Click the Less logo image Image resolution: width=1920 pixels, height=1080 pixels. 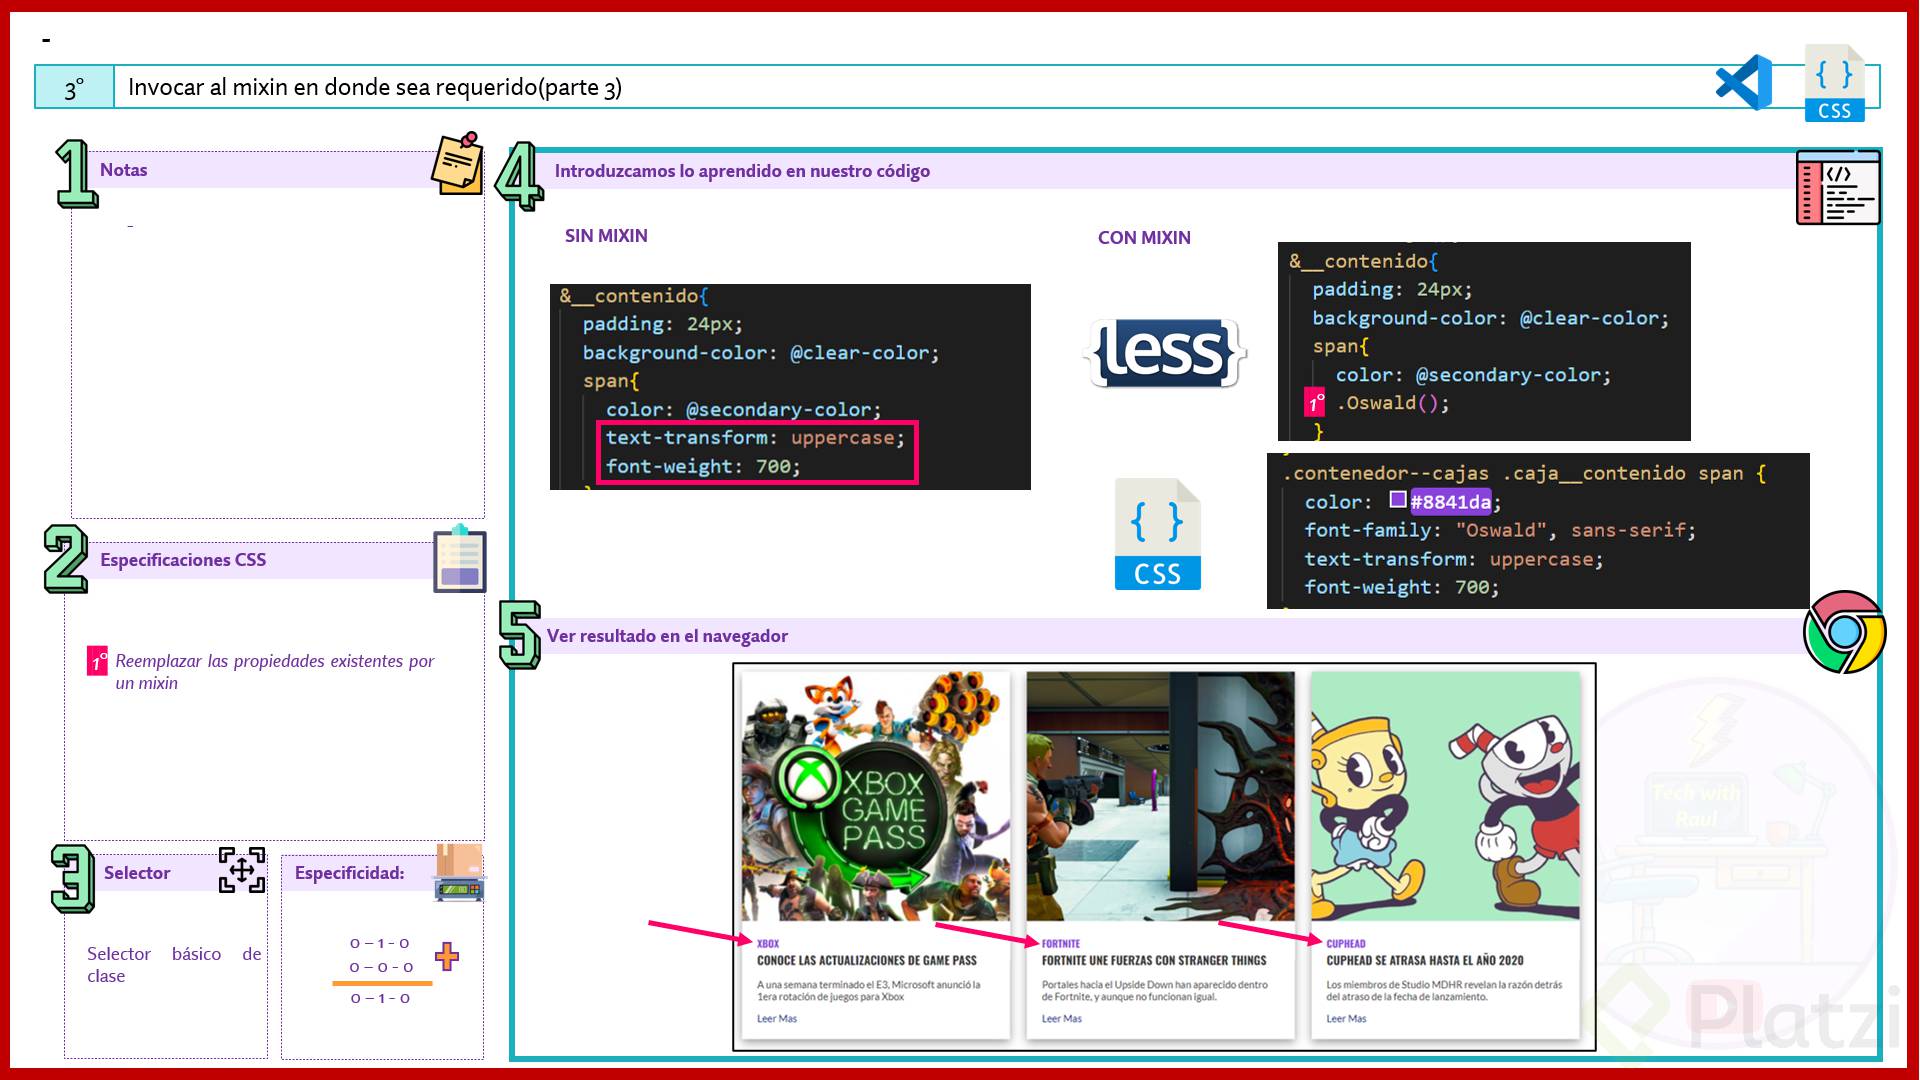pyautogui.click(x=1164, y=353)
